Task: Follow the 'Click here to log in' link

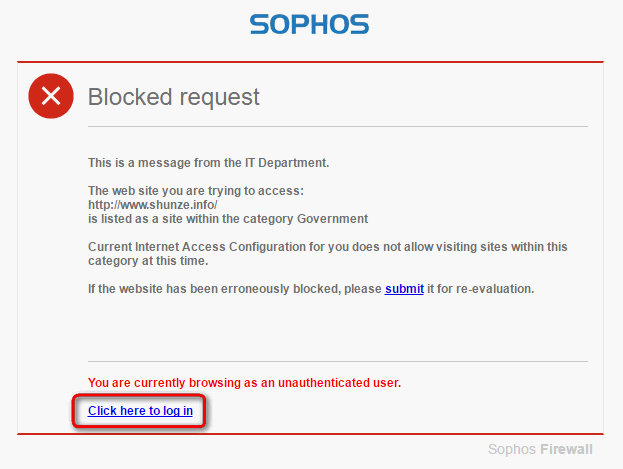Action: 140,411
